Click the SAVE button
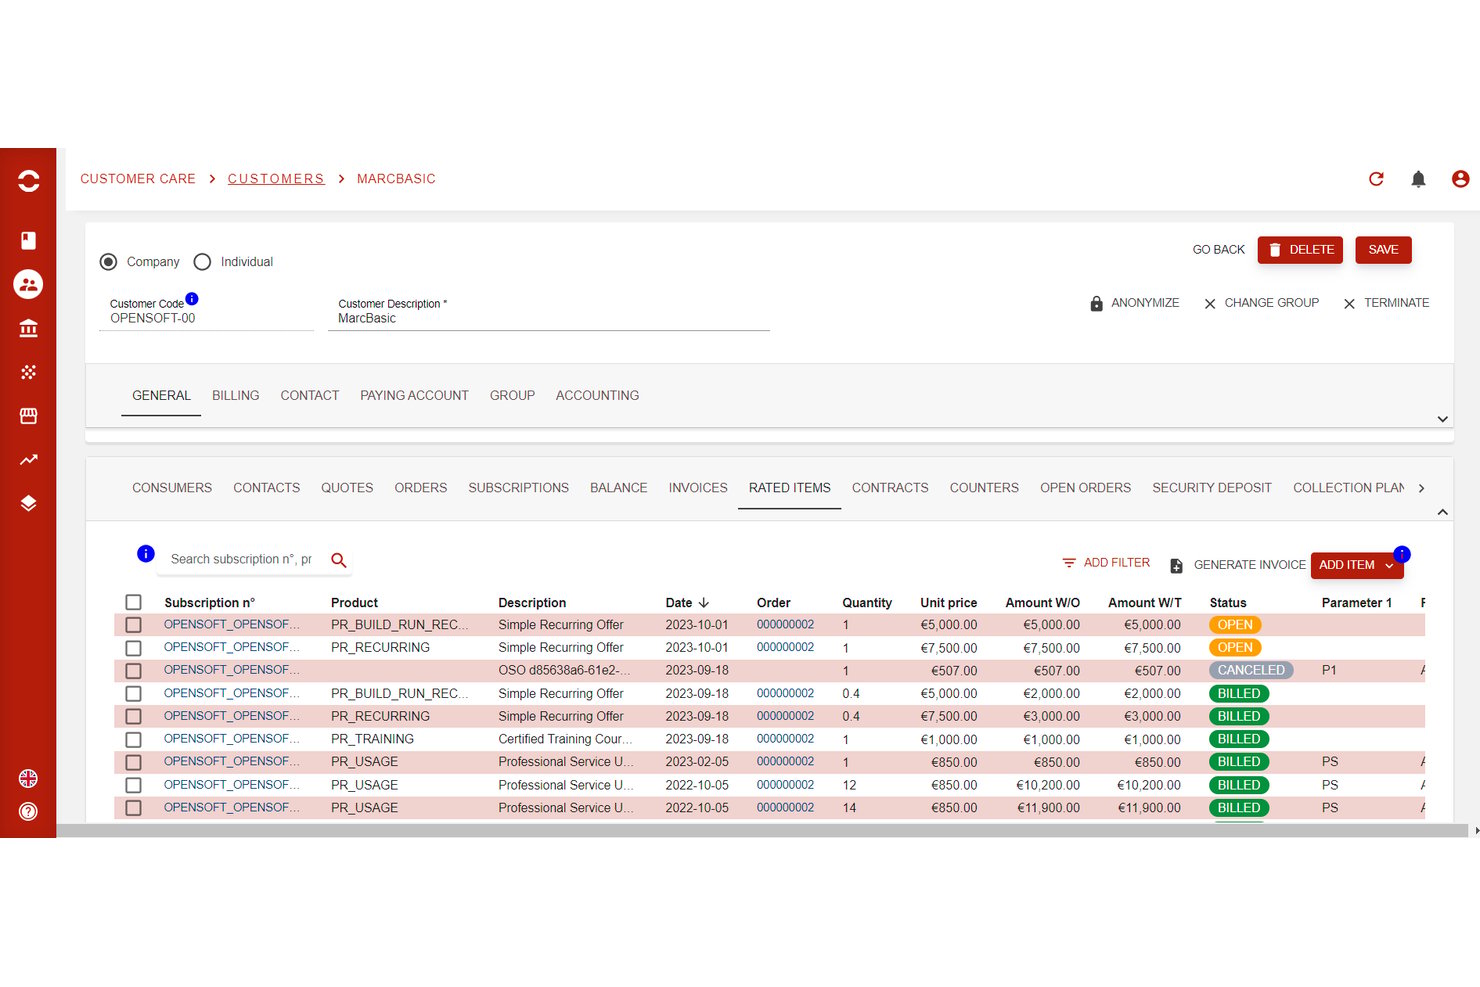1480x987 pixels. tap(1383, 250)
